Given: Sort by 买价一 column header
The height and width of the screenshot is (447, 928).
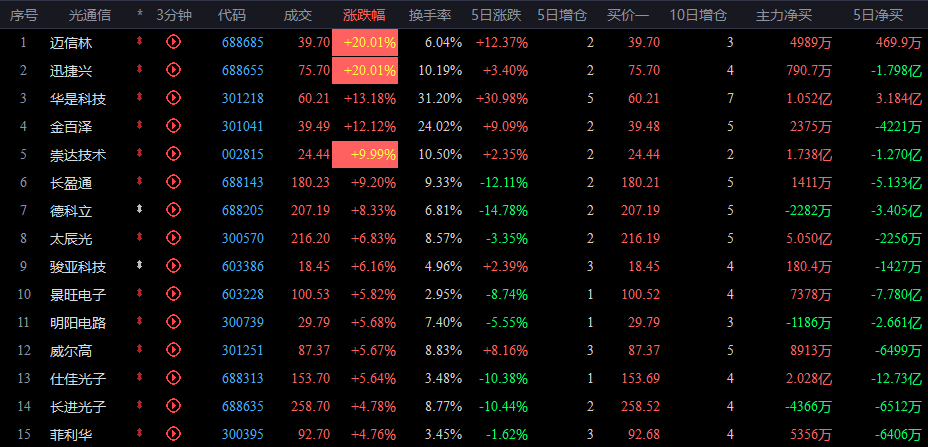Looking at the screenshot, I should [x=627, y=15].
